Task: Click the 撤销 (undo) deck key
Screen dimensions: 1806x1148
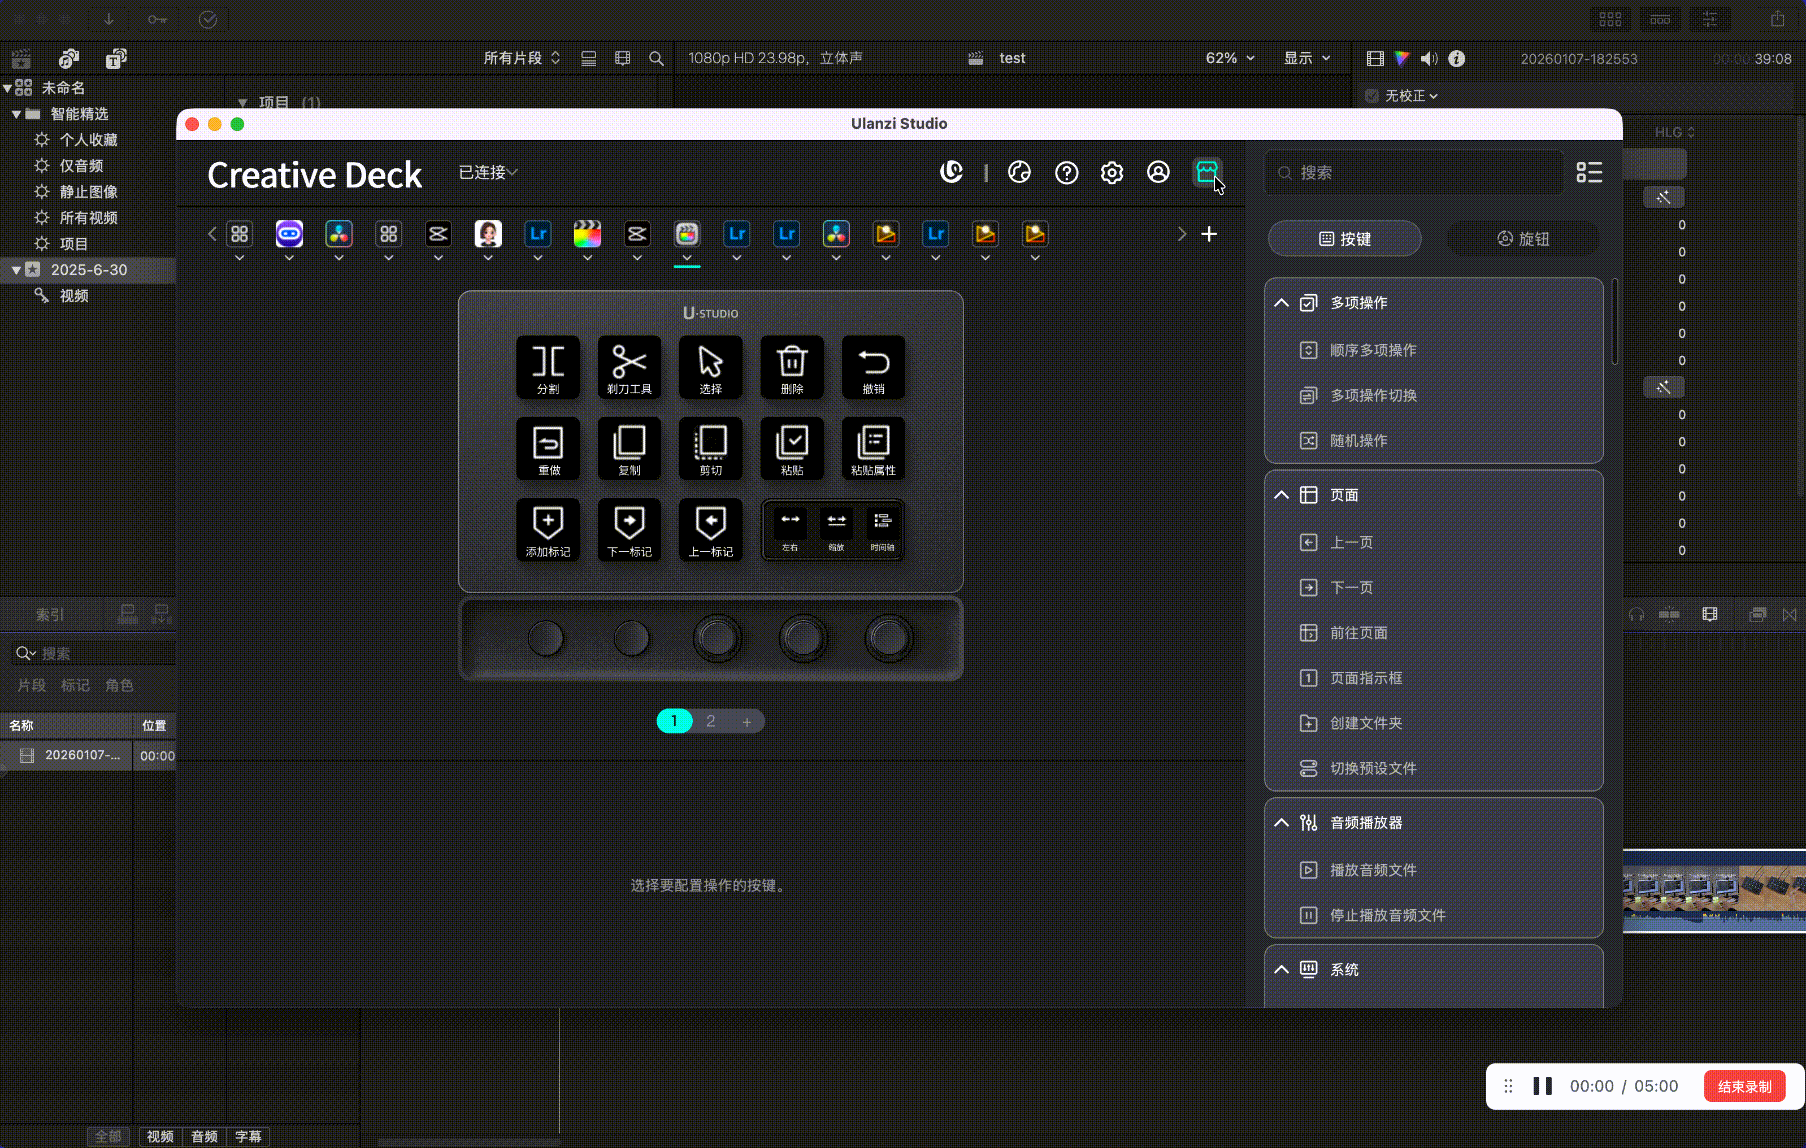Action: click(873, 367)
